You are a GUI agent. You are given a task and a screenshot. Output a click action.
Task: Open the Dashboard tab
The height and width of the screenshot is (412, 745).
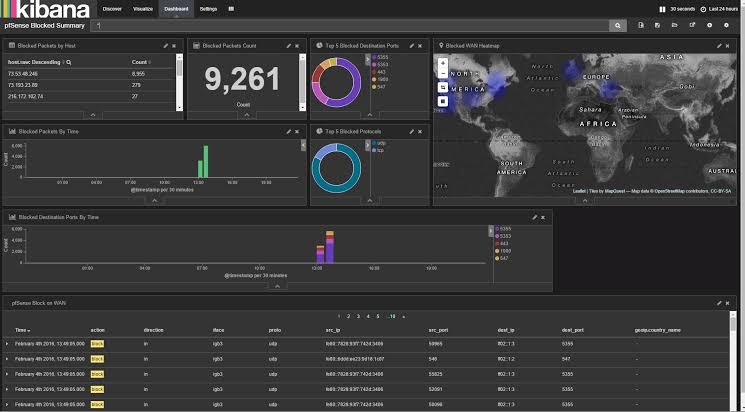click(176, 9)
